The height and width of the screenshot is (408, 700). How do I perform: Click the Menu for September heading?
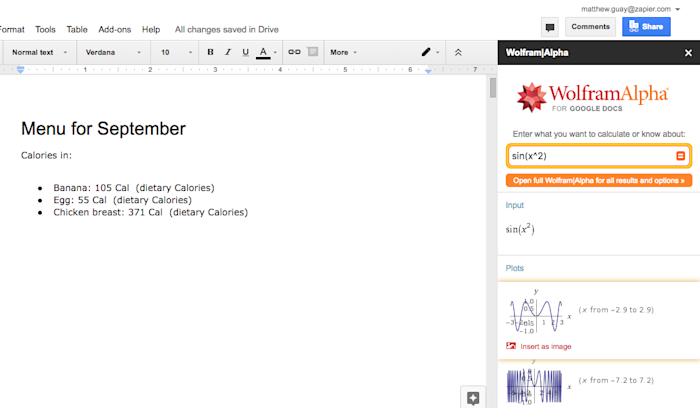(x=103, y=129)
